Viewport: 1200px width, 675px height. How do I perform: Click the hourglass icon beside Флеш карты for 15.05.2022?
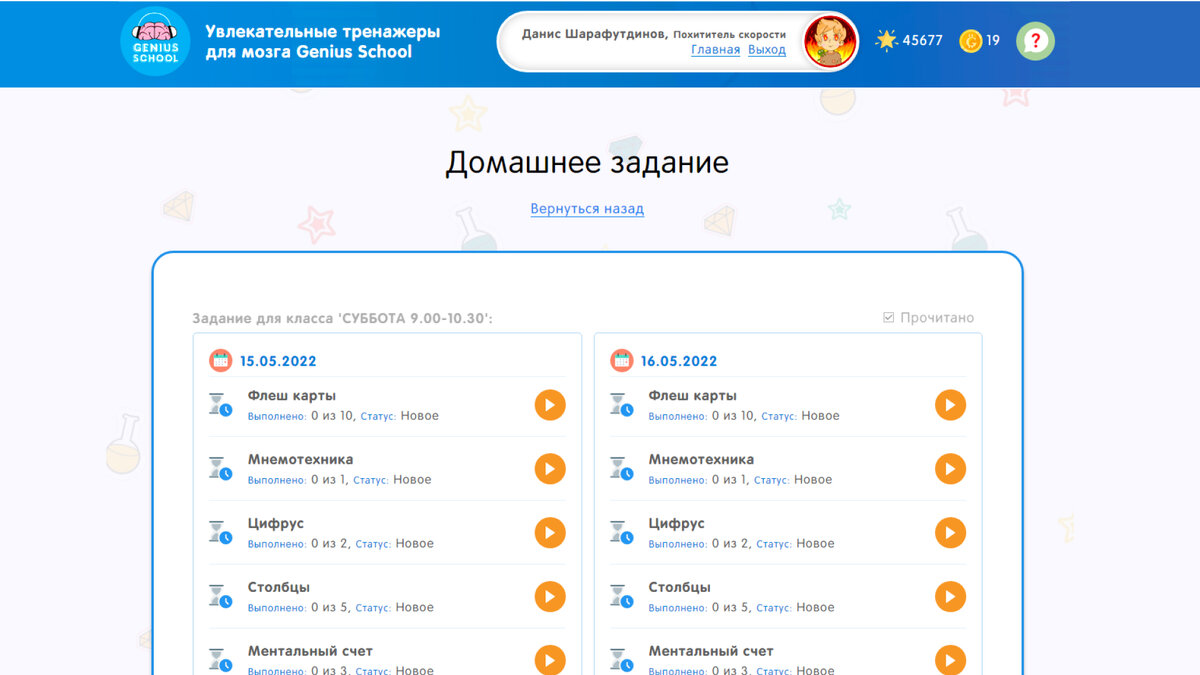click(219, 402)
